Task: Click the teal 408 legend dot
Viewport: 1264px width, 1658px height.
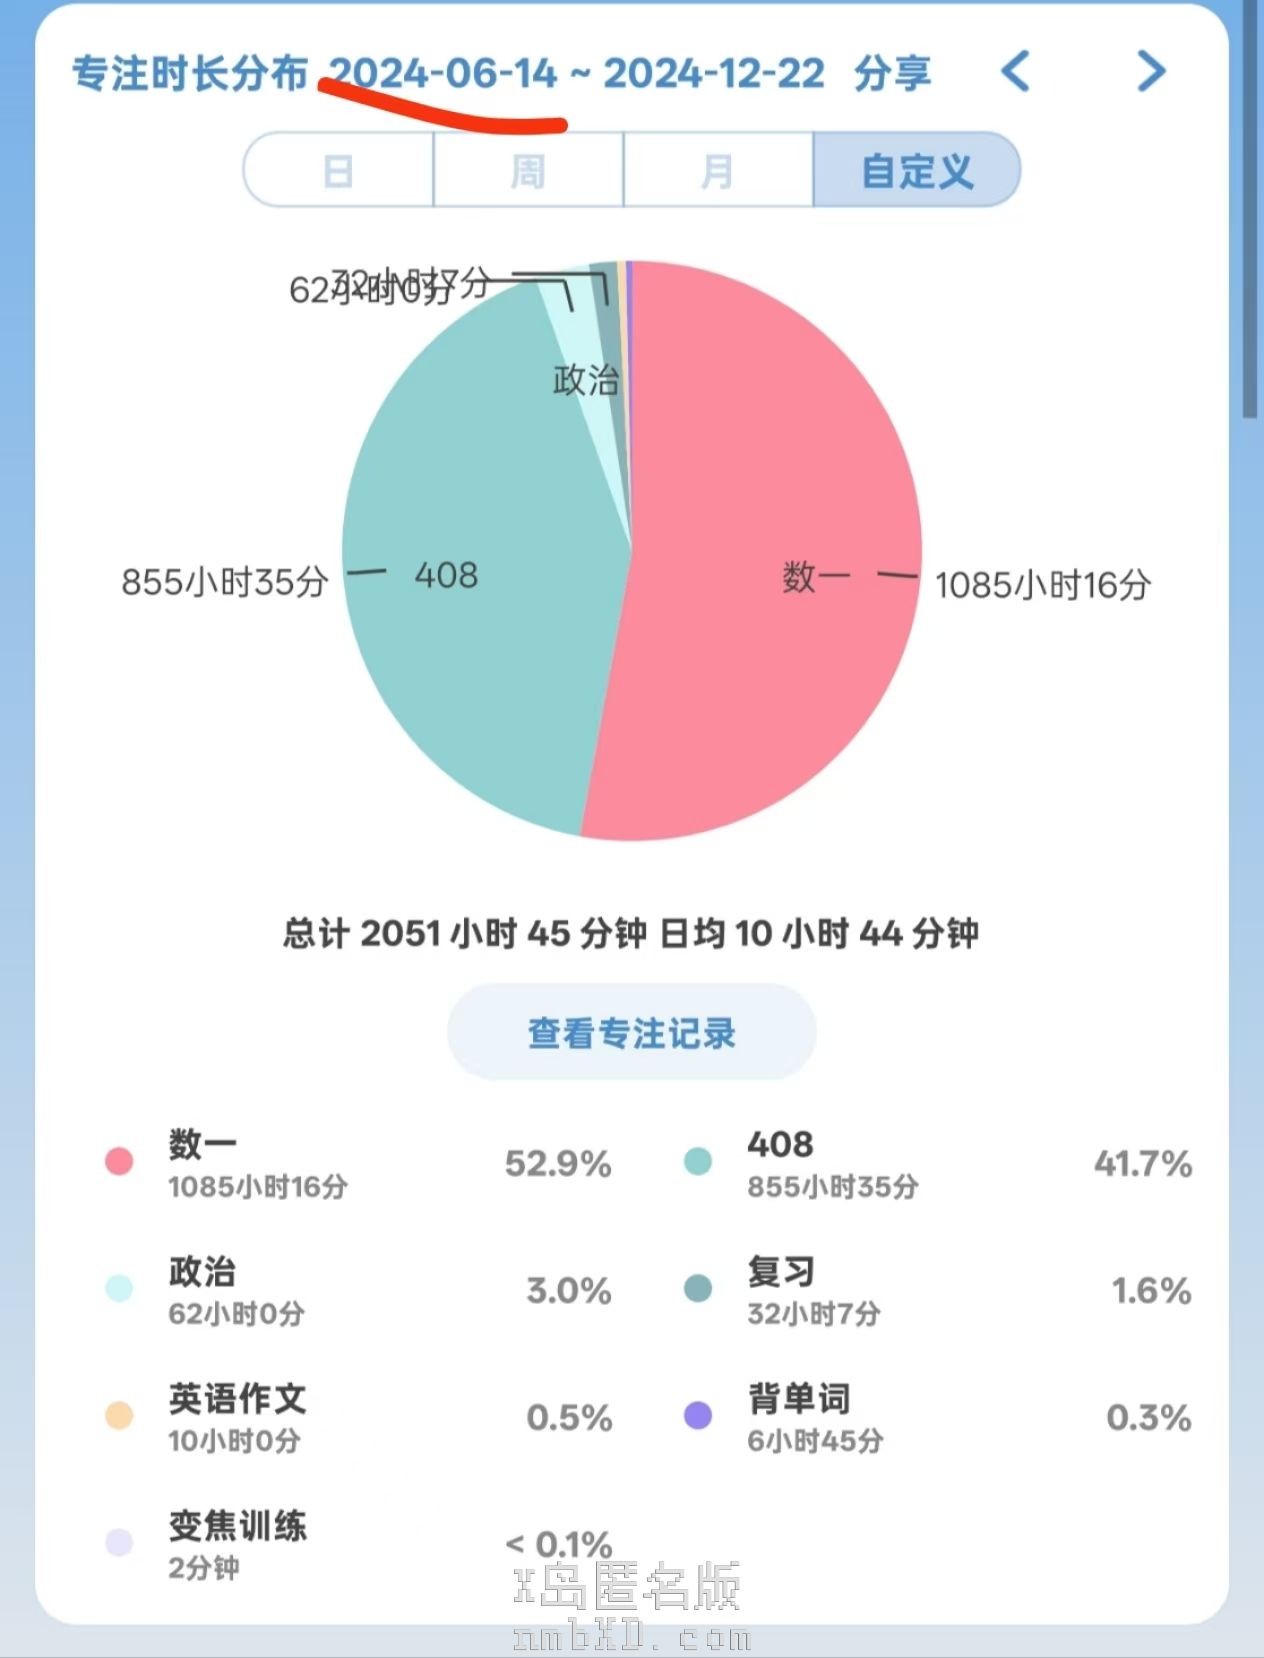Action: click(x=698, y=1162)
